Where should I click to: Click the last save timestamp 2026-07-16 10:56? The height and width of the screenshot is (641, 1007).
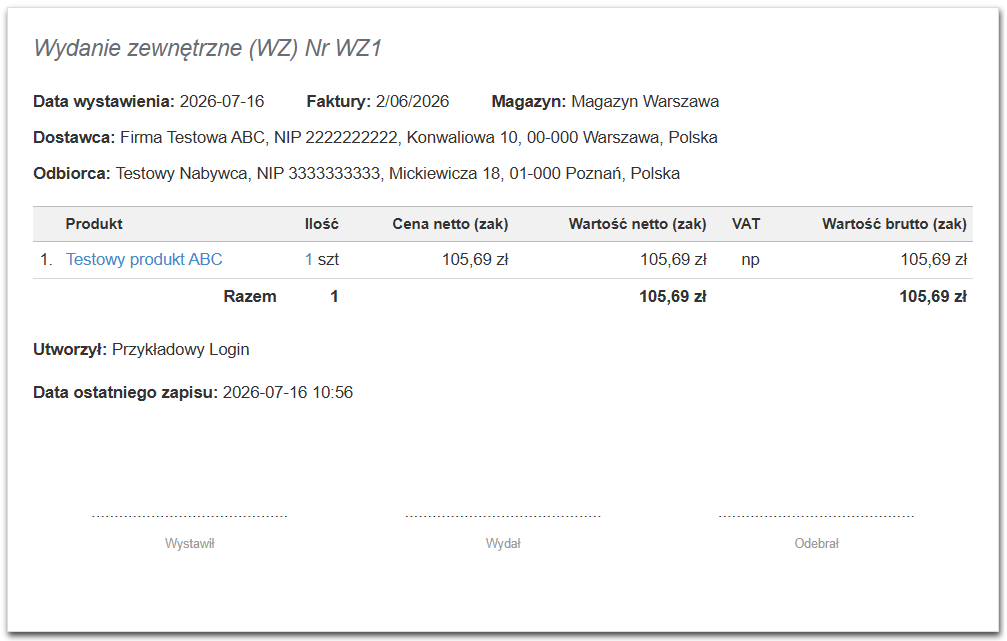288,392
